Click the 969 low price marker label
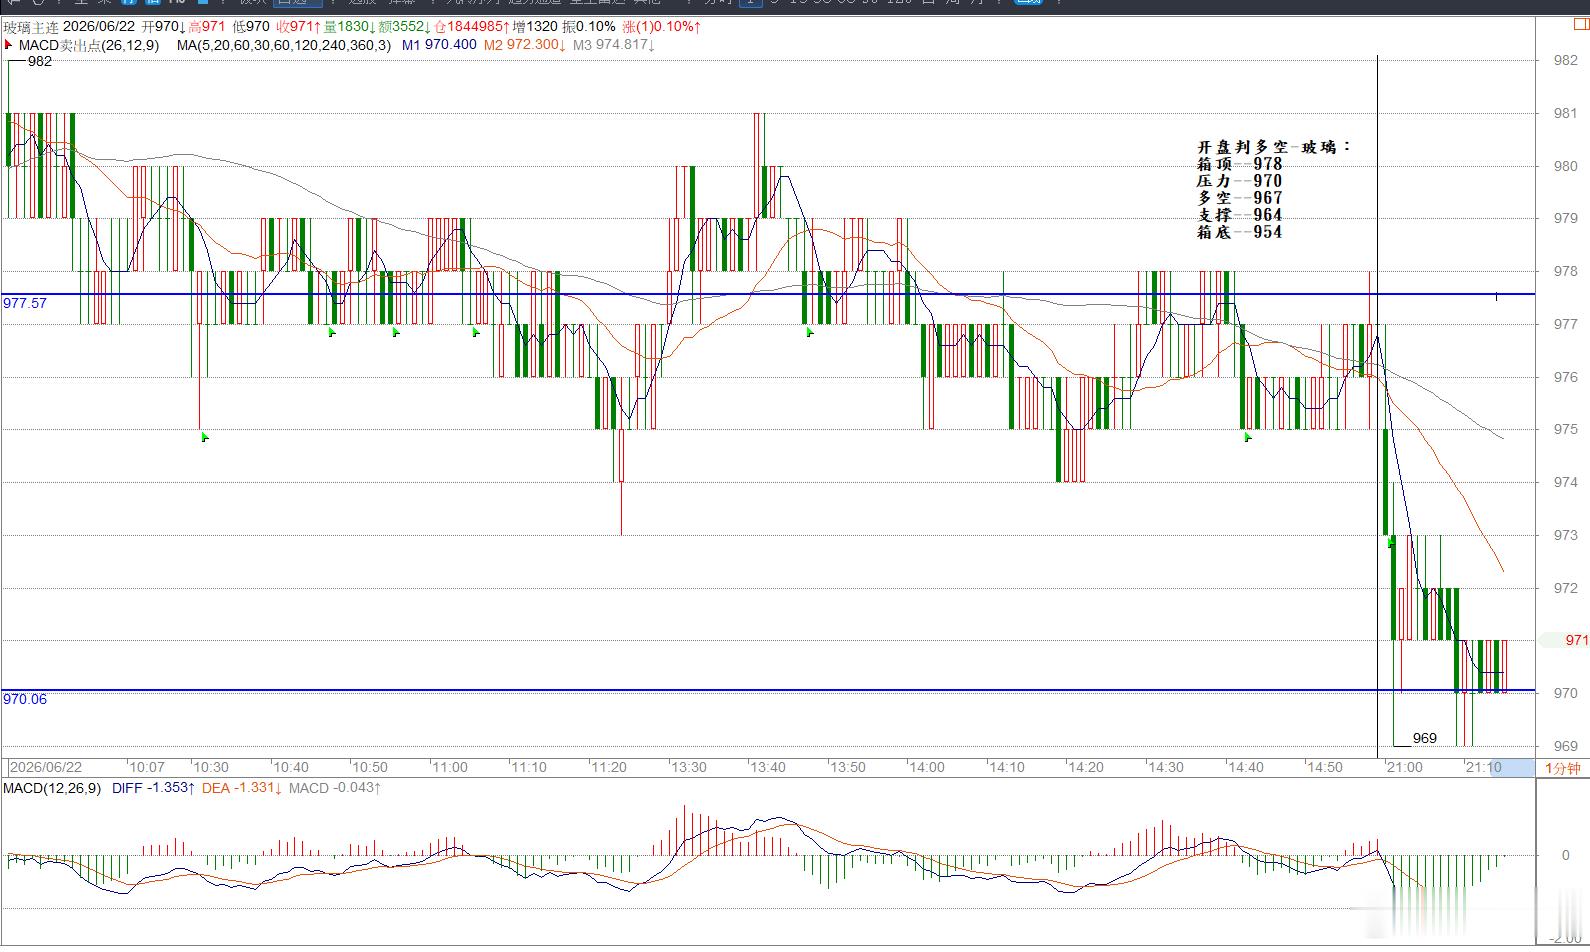The image size is (1590, 952). click(x=1424, y=738)
